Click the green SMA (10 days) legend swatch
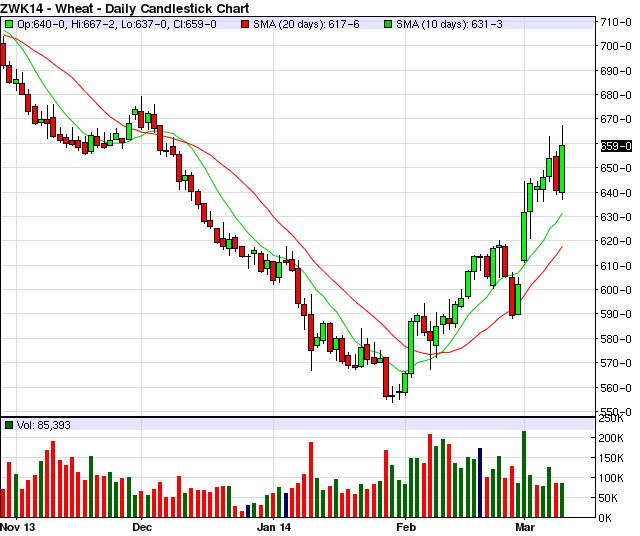This screenshot has width=640, height=536. click(x=388, y=24)
